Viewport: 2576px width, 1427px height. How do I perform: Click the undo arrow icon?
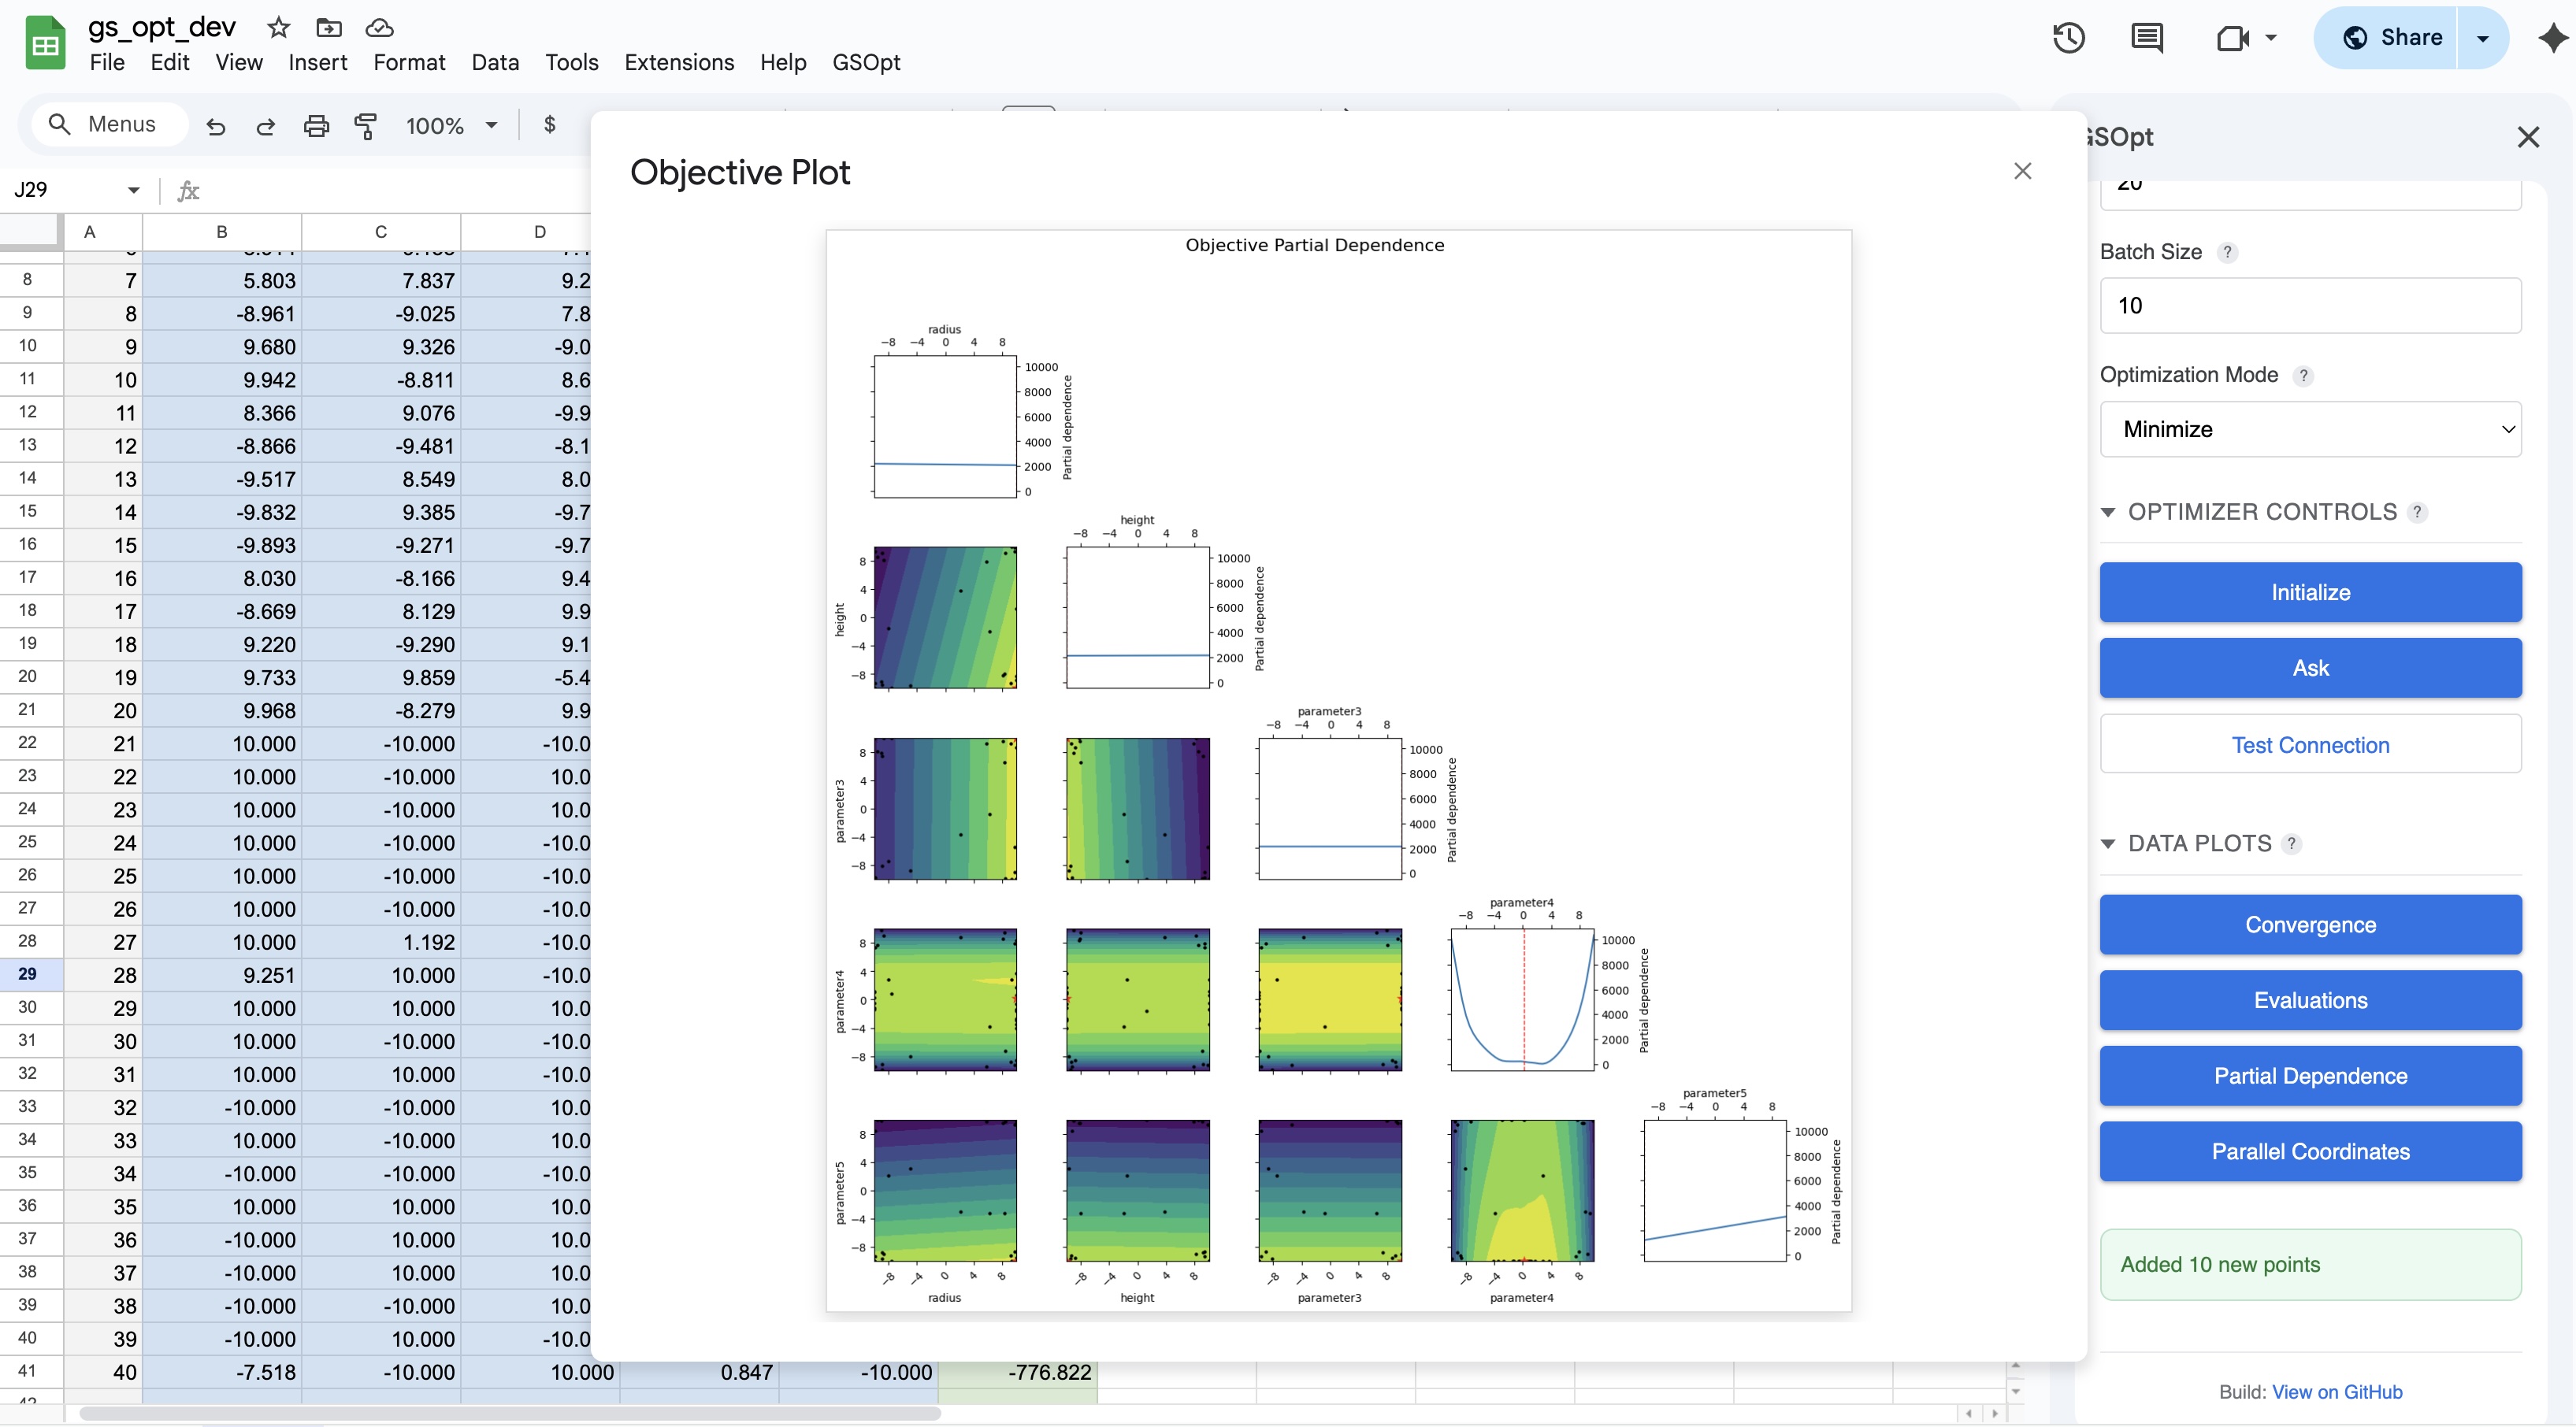coord(215,126)
